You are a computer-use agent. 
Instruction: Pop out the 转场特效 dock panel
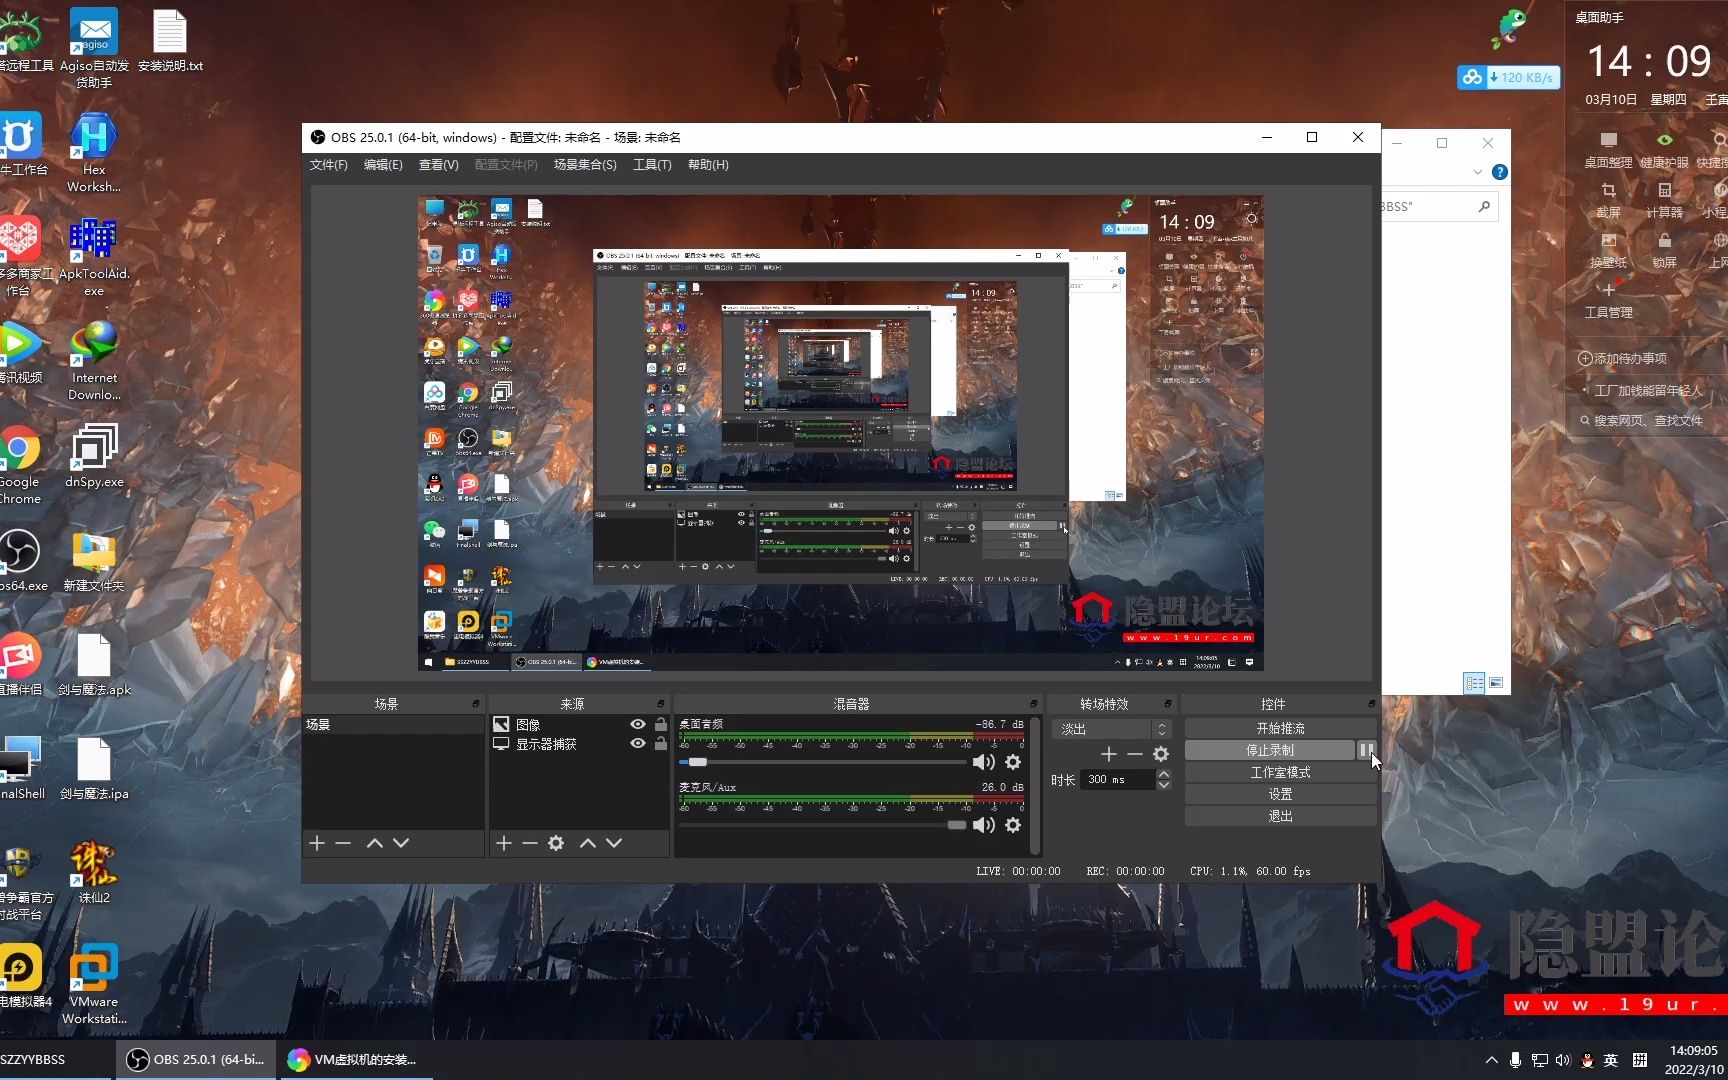[x=1167, y=704]
